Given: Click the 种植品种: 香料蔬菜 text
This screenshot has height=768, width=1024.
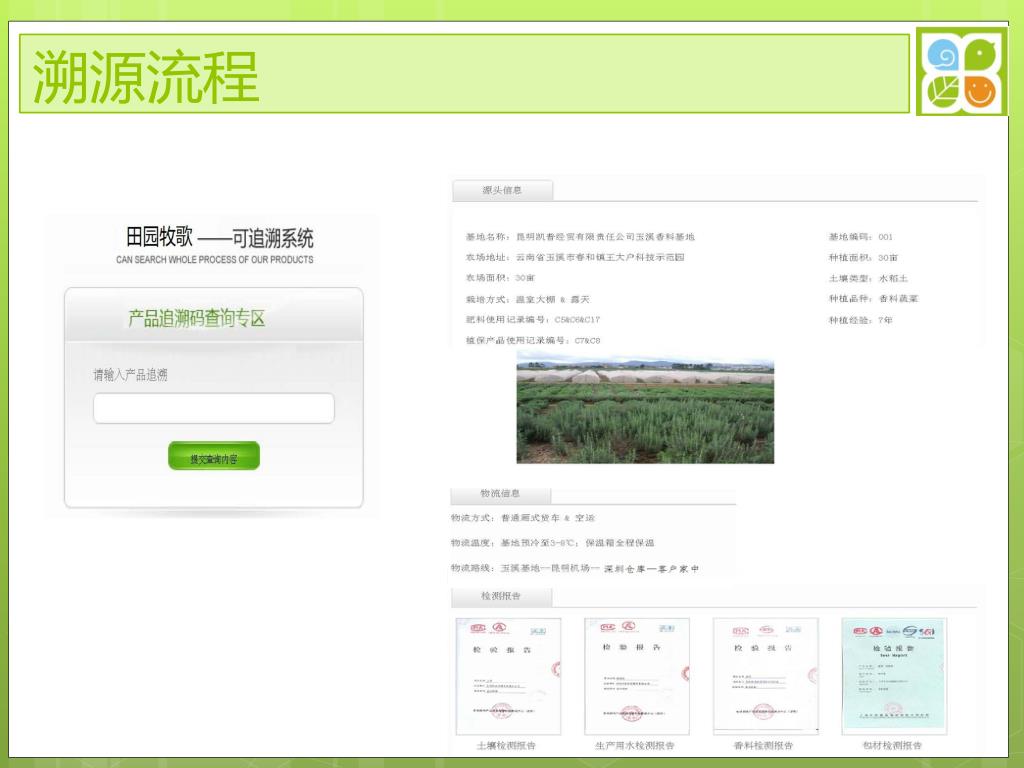Looking at the screenshot, I should point(873,299).
